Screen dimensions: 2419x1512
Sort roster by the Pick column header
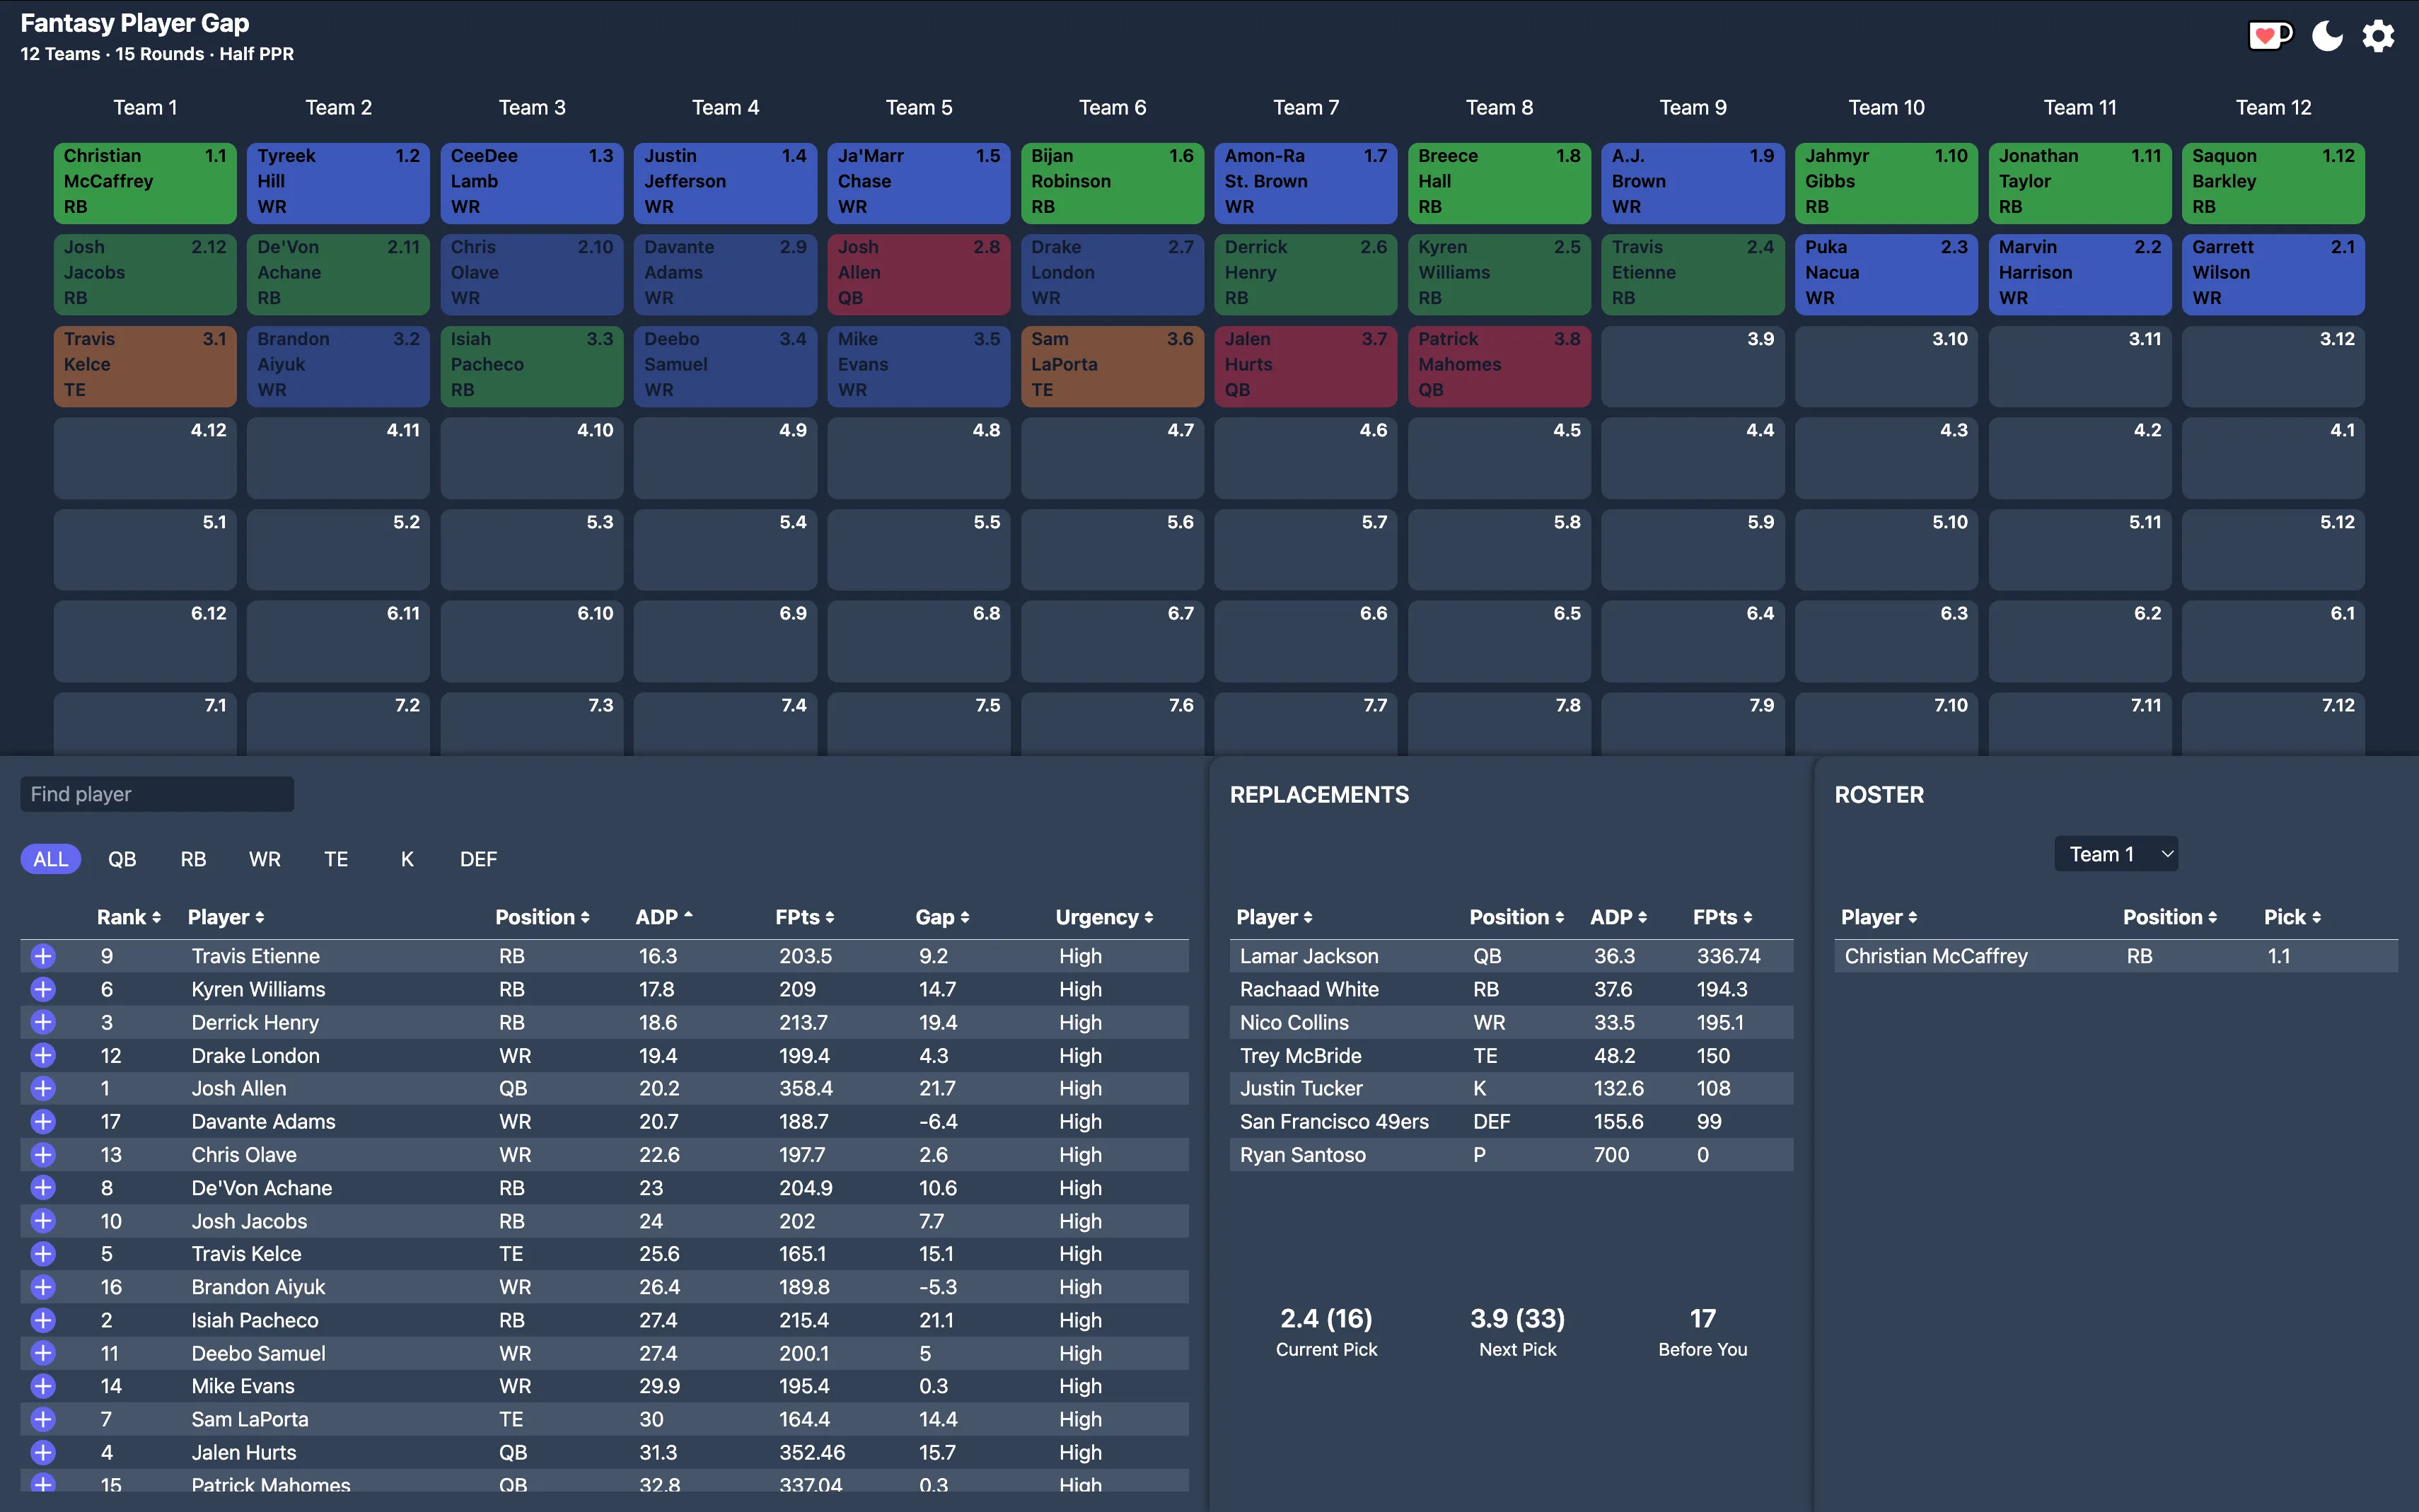[2291, 917]
